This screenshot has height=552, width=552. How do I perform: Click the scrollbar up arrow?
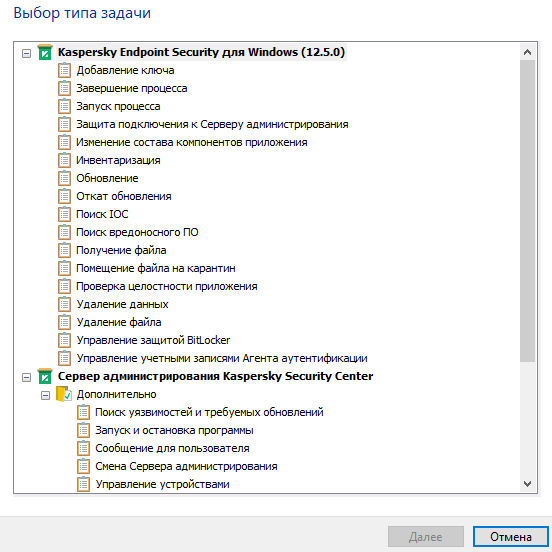(x=527, y=52)
